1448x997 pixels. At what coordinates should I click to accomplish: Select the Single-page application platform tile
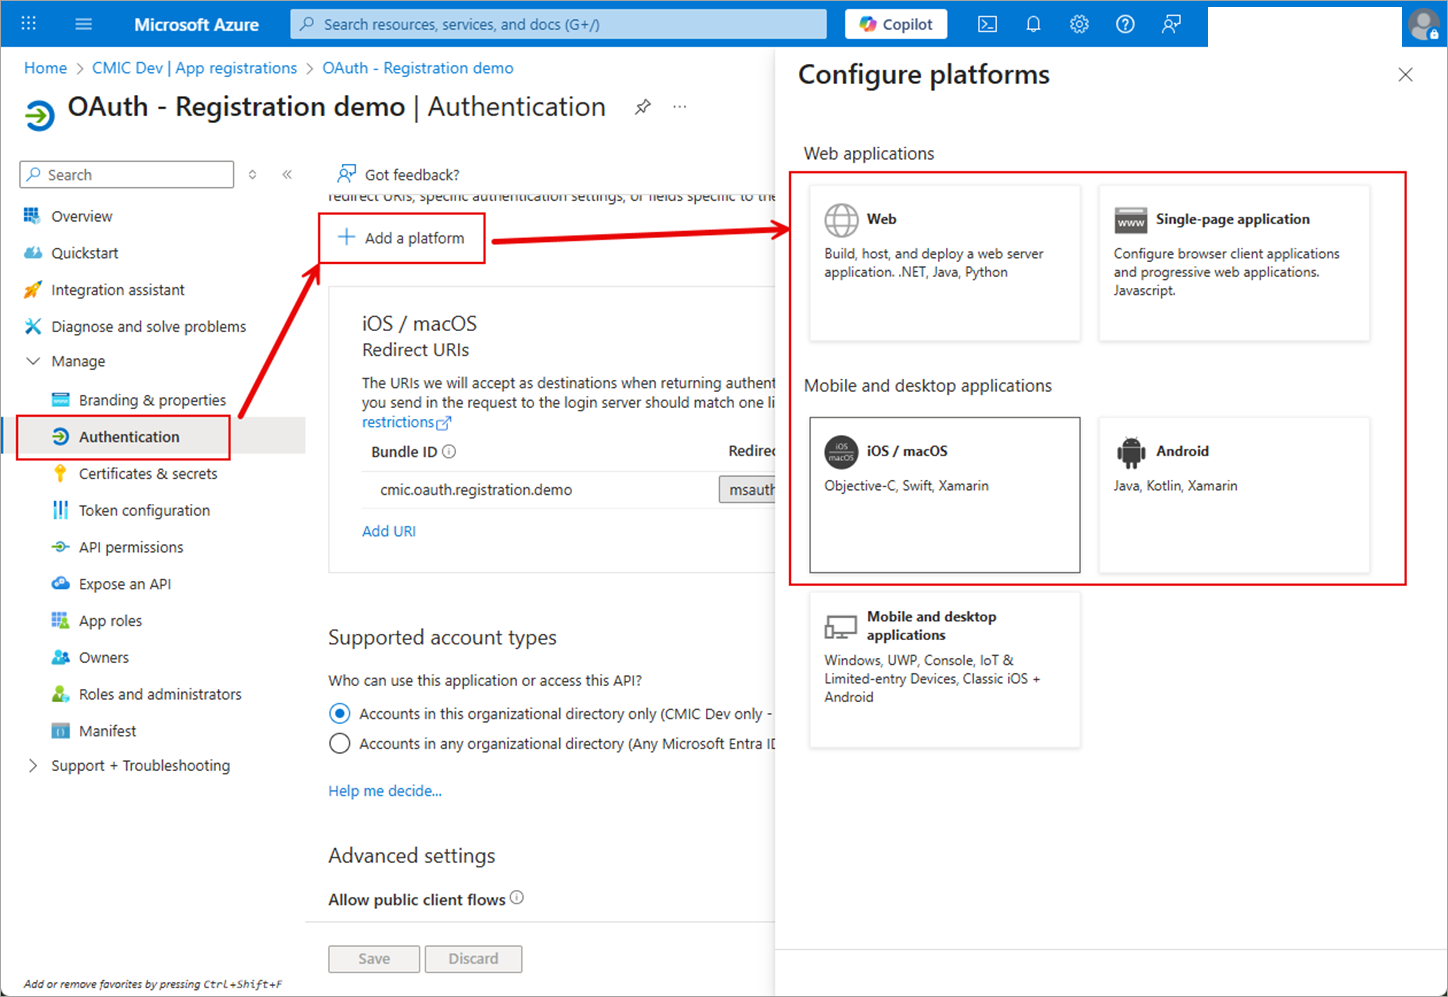[x=1234, y=262]
